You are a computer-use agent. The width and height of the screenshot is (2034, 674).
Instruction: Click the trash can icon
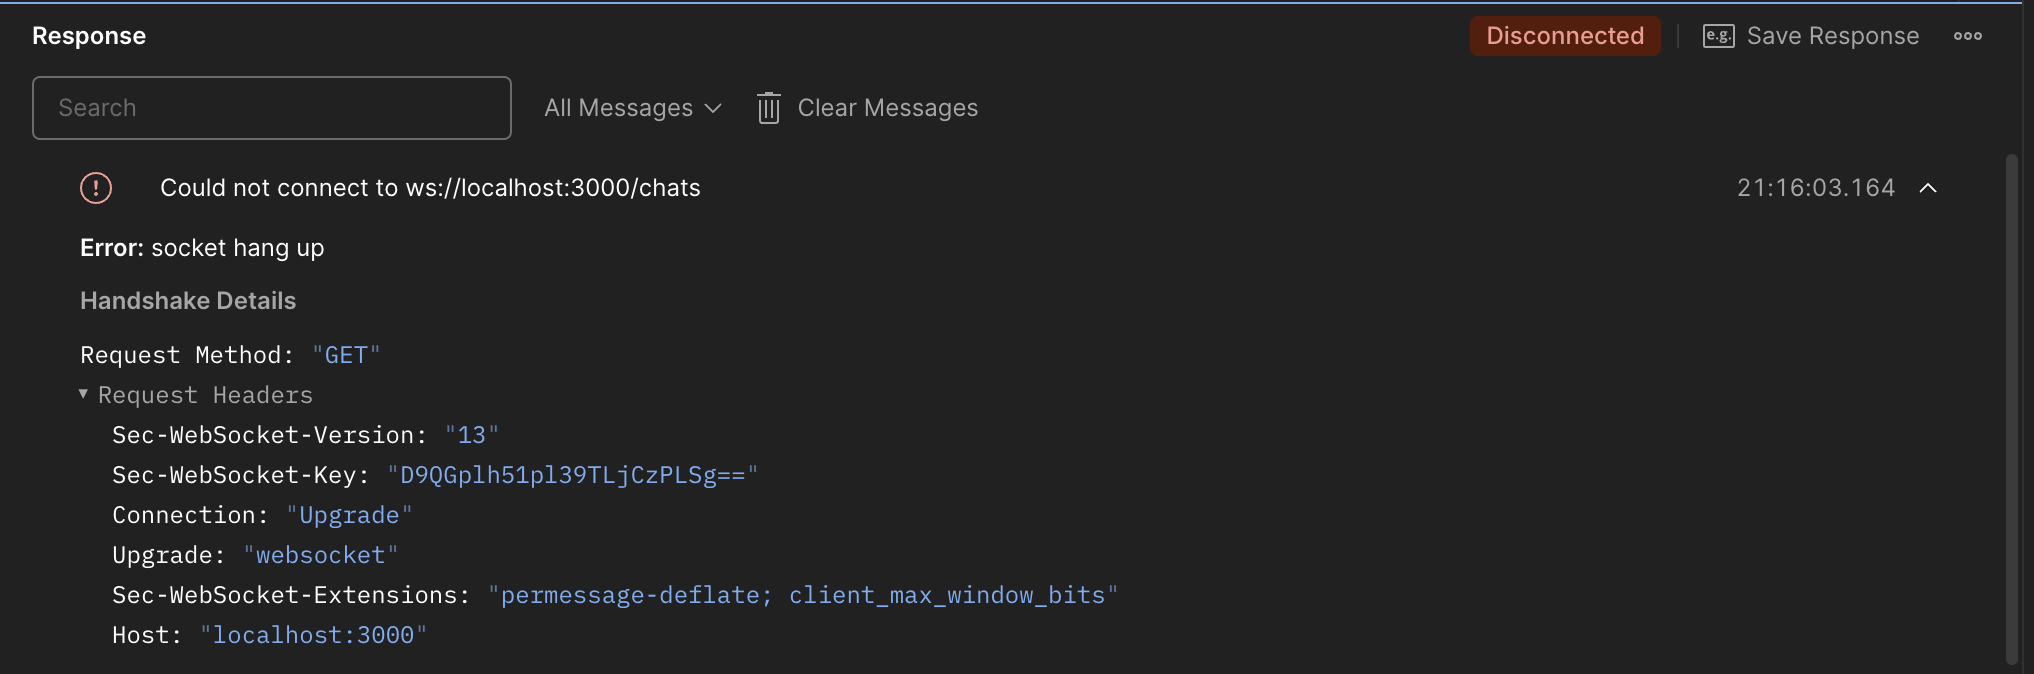click(768, 108)
